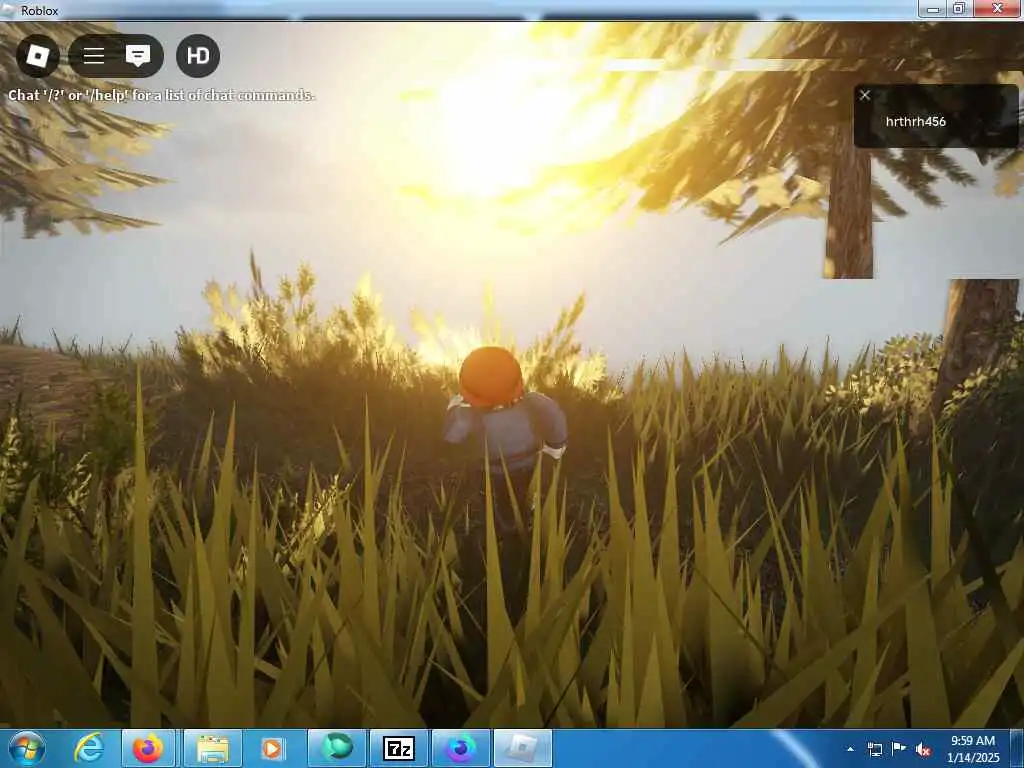Click the muted volume tray icon
Image resolution: width=1024 pixels, height=768 pixels.
[x=923, y=750]
